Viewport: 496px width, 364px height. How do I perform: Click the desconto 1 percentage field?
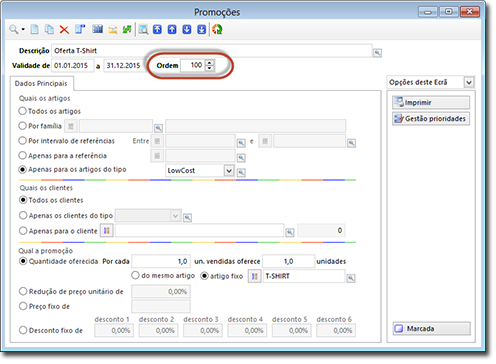point(114,330)
